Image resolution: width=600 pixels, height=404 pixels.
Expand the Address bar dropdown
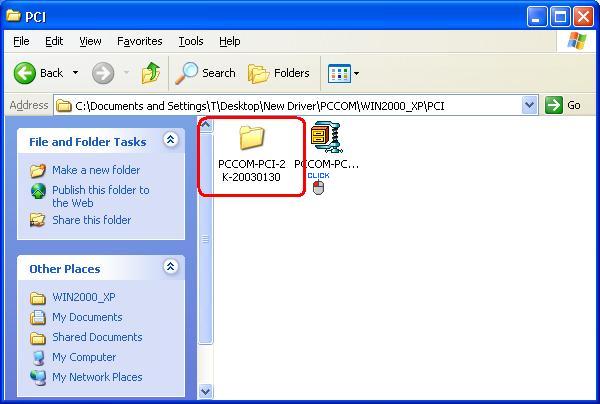(530, 105)
